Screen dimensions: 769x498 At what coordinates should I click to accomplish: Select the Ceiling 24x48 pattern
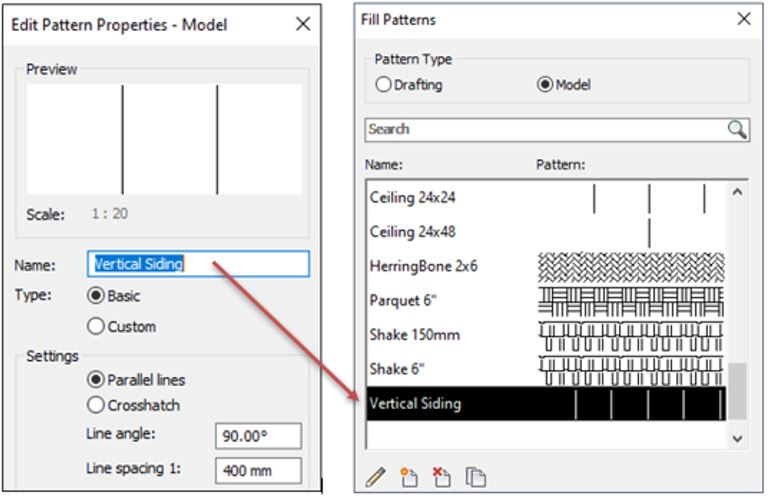coord(546,232)
